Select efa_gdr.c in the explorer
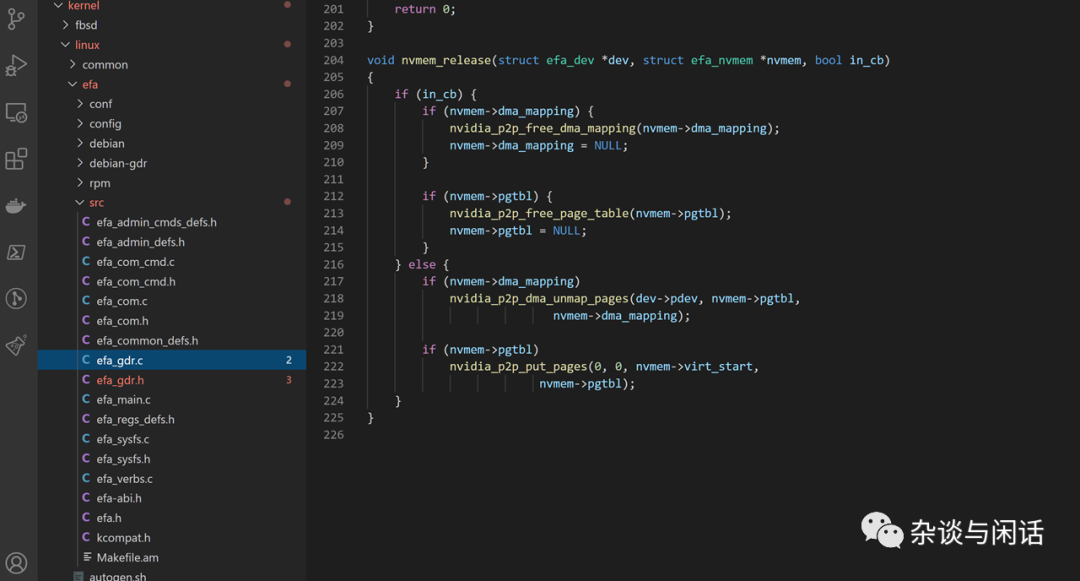 [172, 360]
